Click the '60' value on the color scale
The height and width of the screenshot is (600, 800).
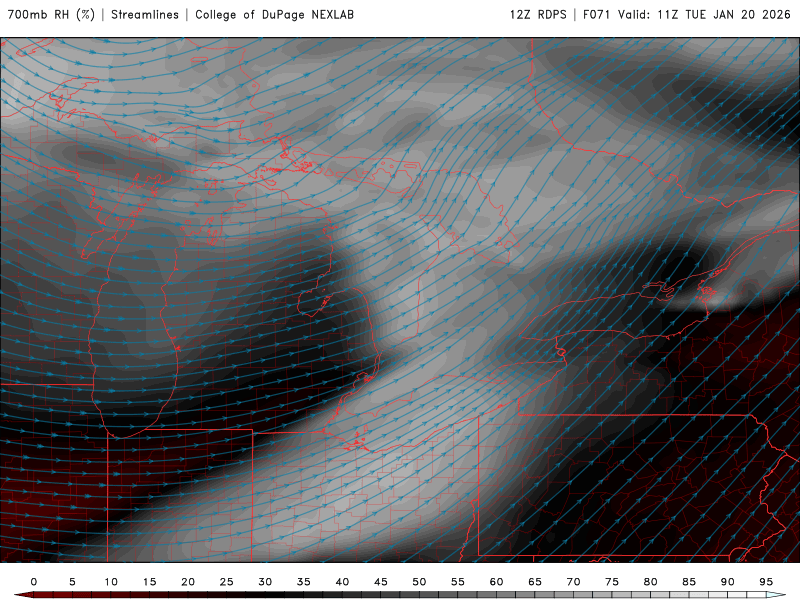pos(496,582)
